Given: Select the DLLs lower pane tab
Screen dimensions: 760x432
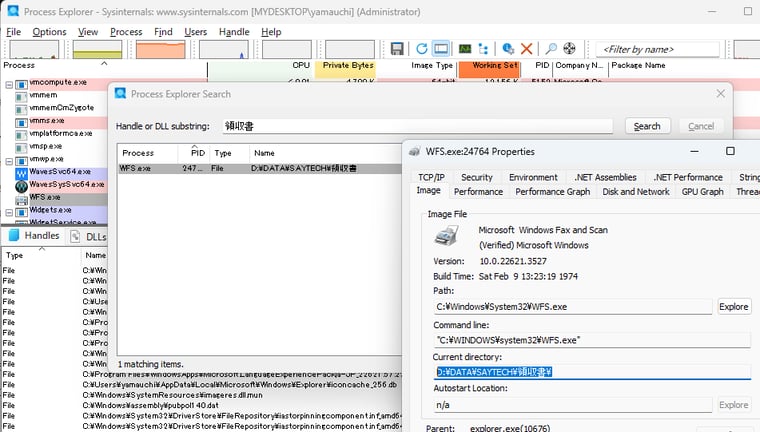Looking at the screenshot, I should [89, 237].
